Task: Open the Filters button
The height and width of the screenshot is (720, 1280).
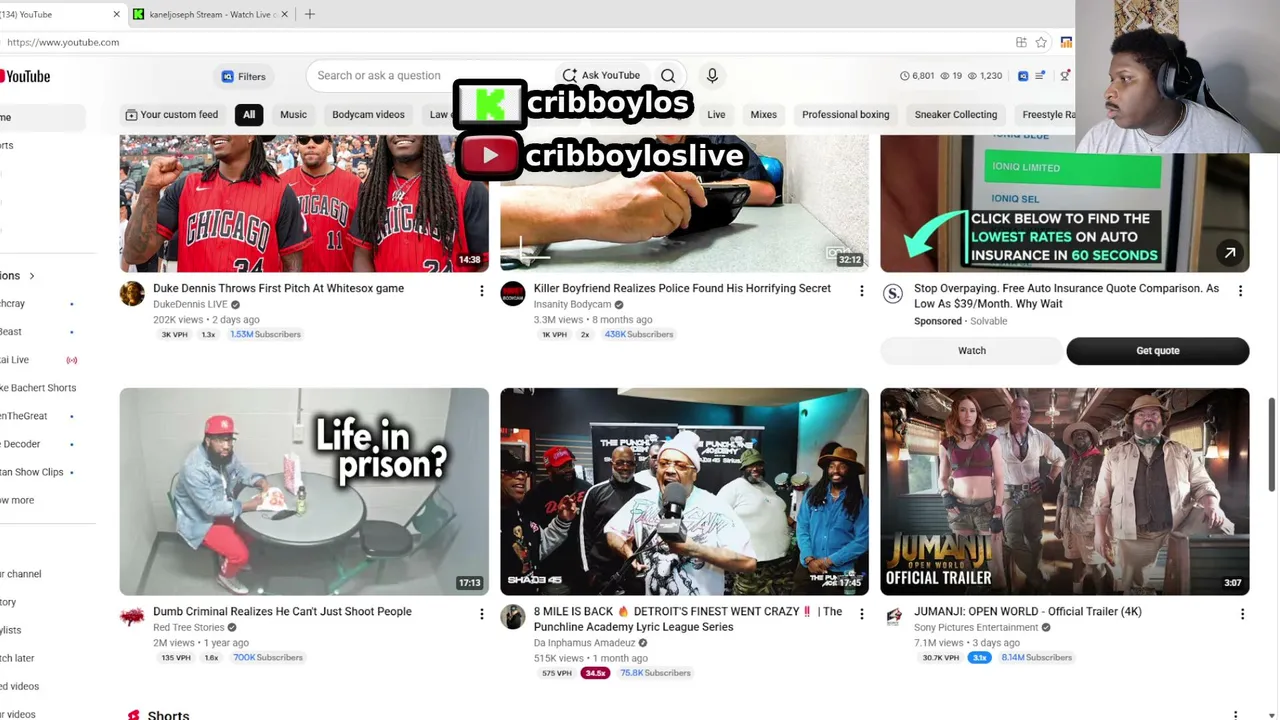Action: coord(243,76)
